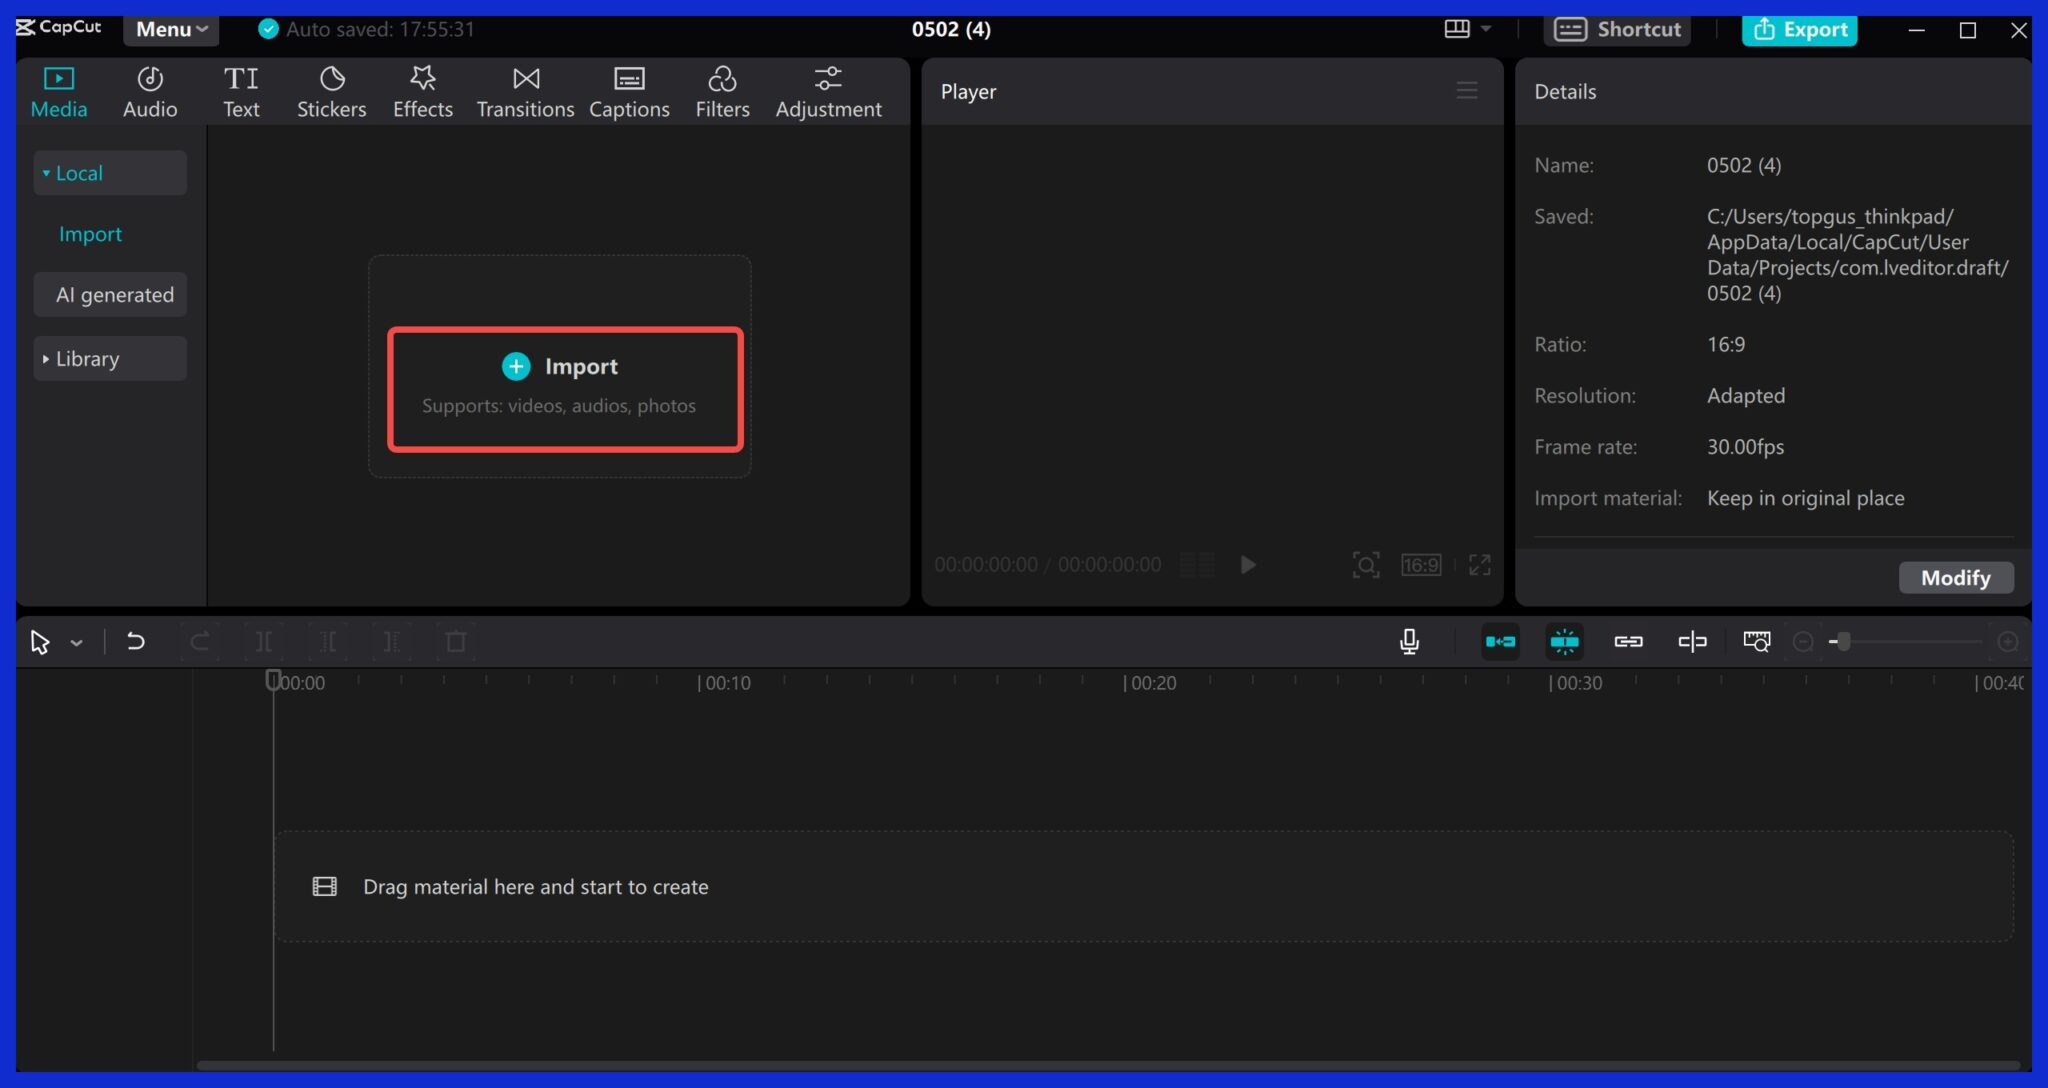Select AI generated in sidebar
The height and width of the screenshot is (1088, 2048).
coord(110,295)
